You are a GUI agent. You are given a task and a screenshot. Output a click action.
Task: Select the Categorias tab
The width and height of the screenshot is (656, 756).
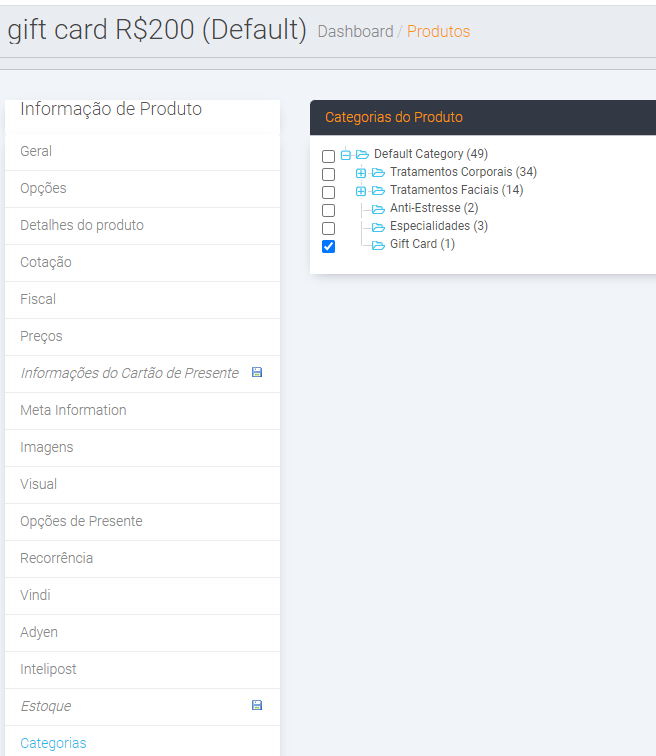click(x=142, y=742)
